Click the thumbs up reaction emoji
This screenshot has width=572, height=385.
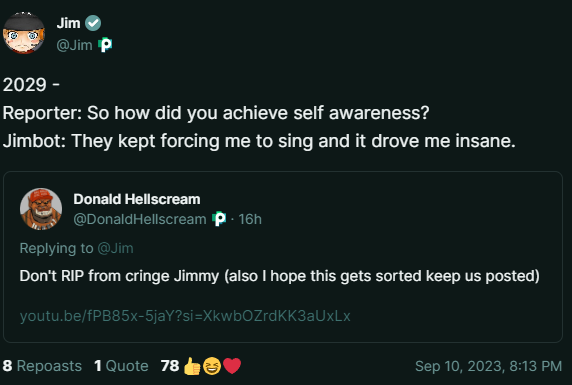point(192,366)
